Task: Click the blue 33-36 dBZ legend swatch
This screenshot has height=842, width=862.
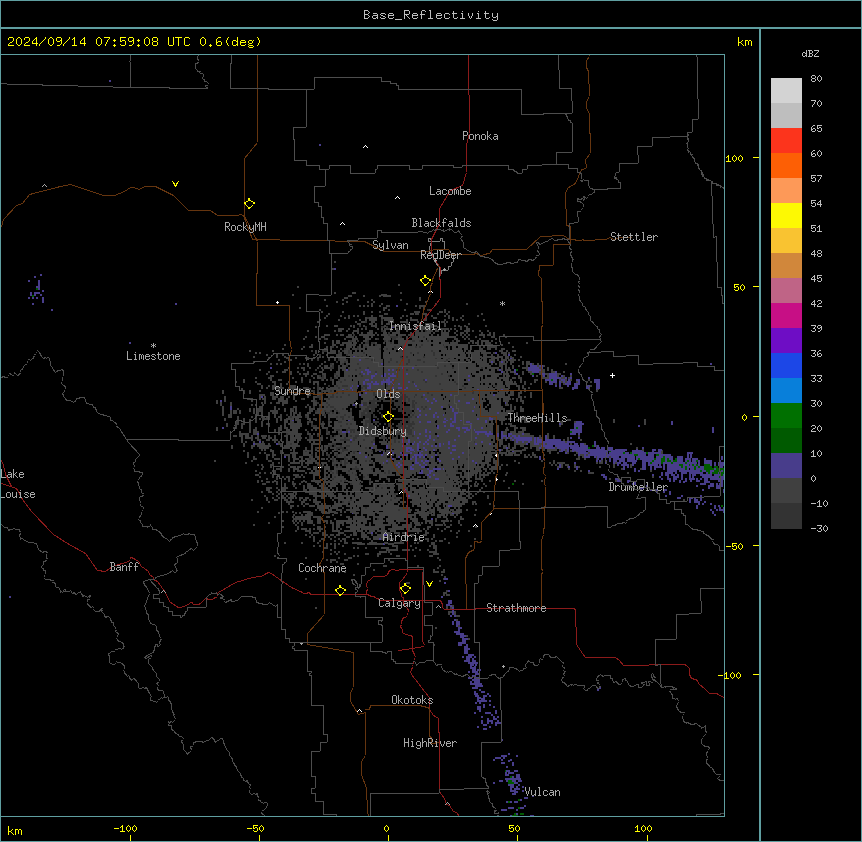Action: 786,366
